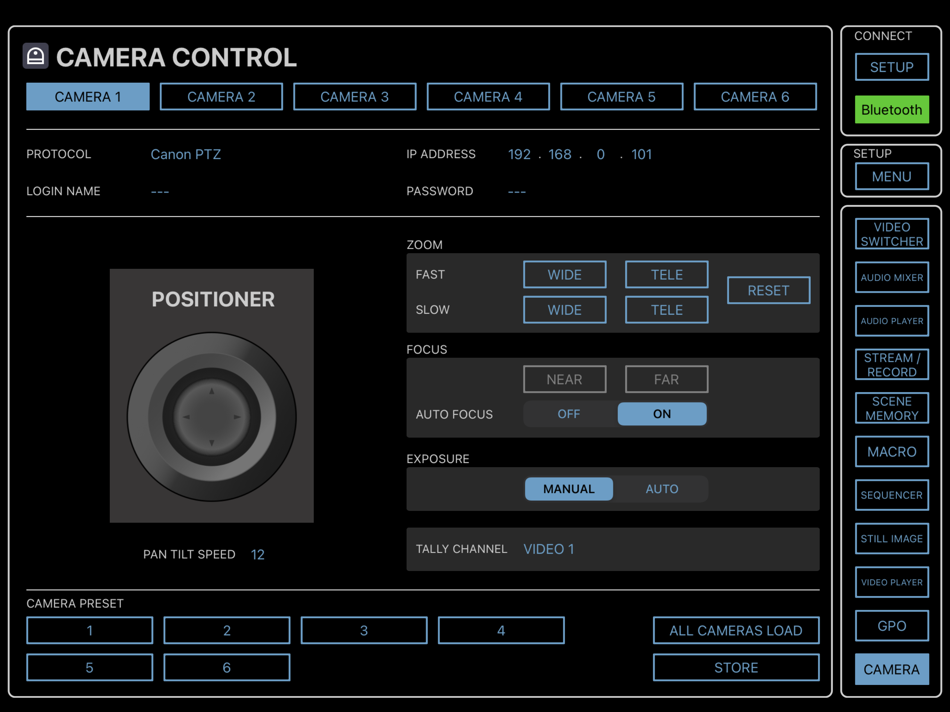Edit the password field
The image size is (950, 712).
click(517, 191)
